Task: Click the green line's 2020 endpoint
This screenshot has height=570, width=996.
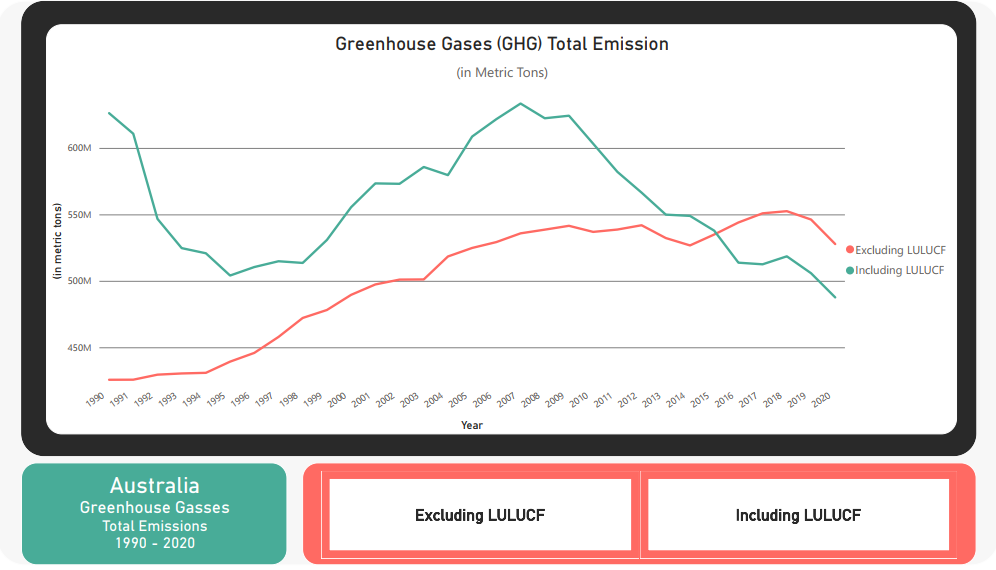Action: [835, 297]
